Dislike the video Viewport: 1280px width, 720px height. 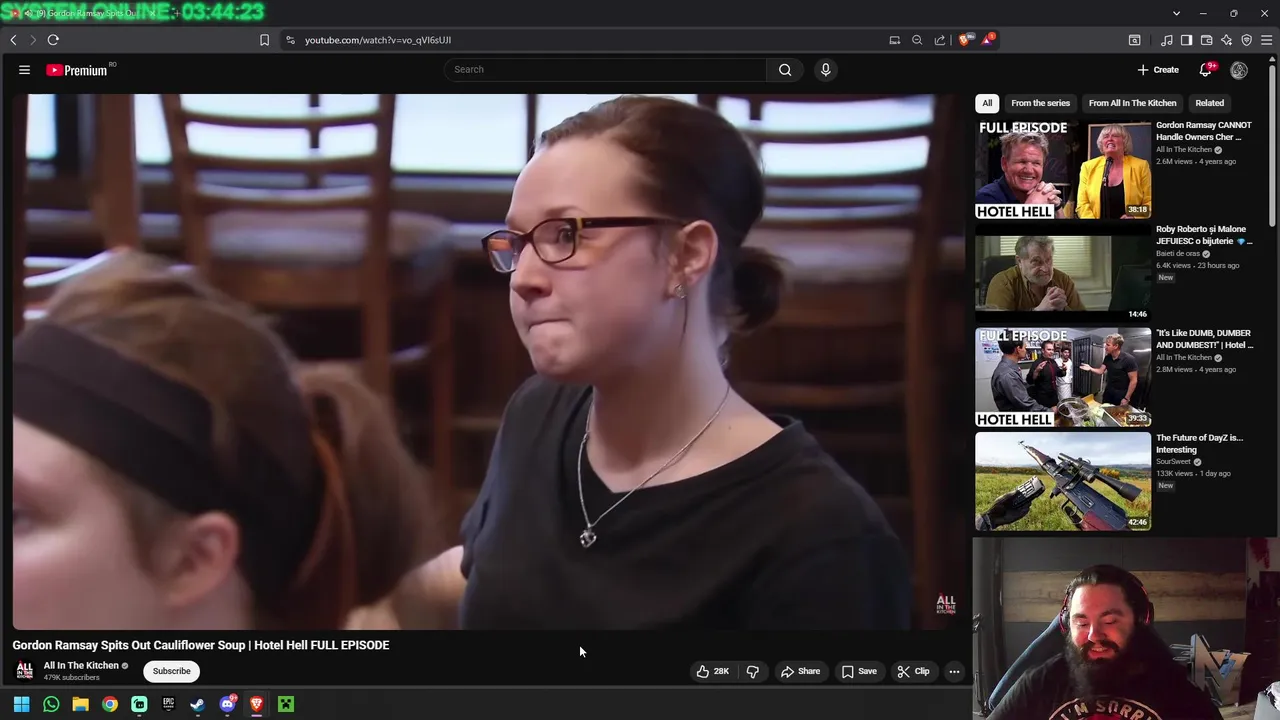753,671
